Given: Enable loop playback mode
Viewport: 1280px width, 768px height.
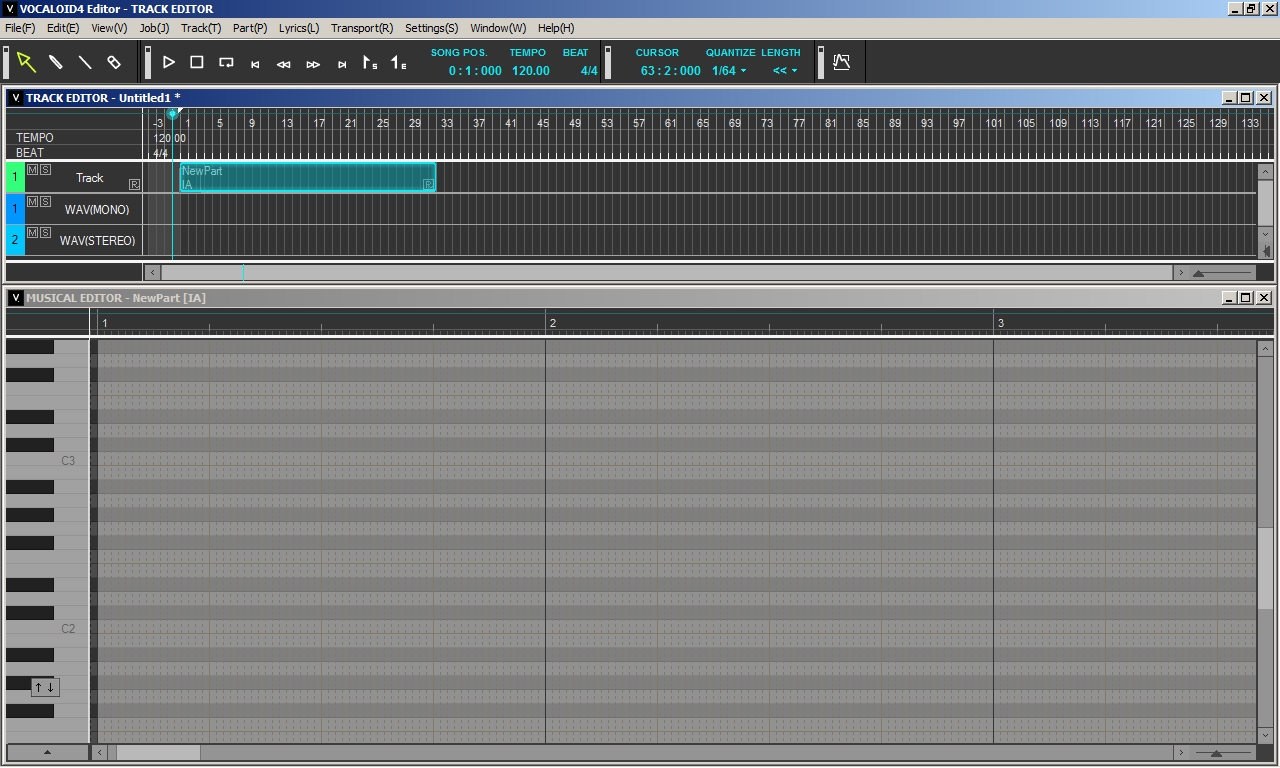Looking at the screenshot, I should 226,62.
